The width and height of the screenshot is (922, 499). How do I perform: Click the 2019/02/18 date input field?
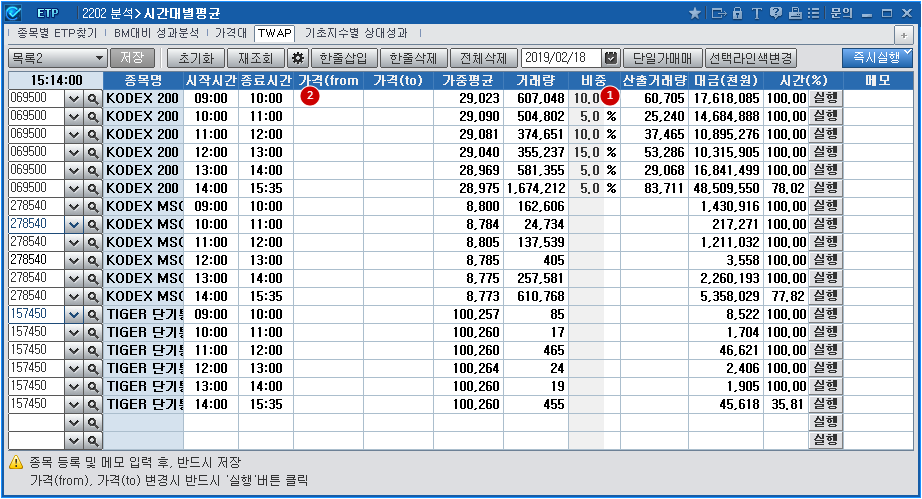click(560, 58)
